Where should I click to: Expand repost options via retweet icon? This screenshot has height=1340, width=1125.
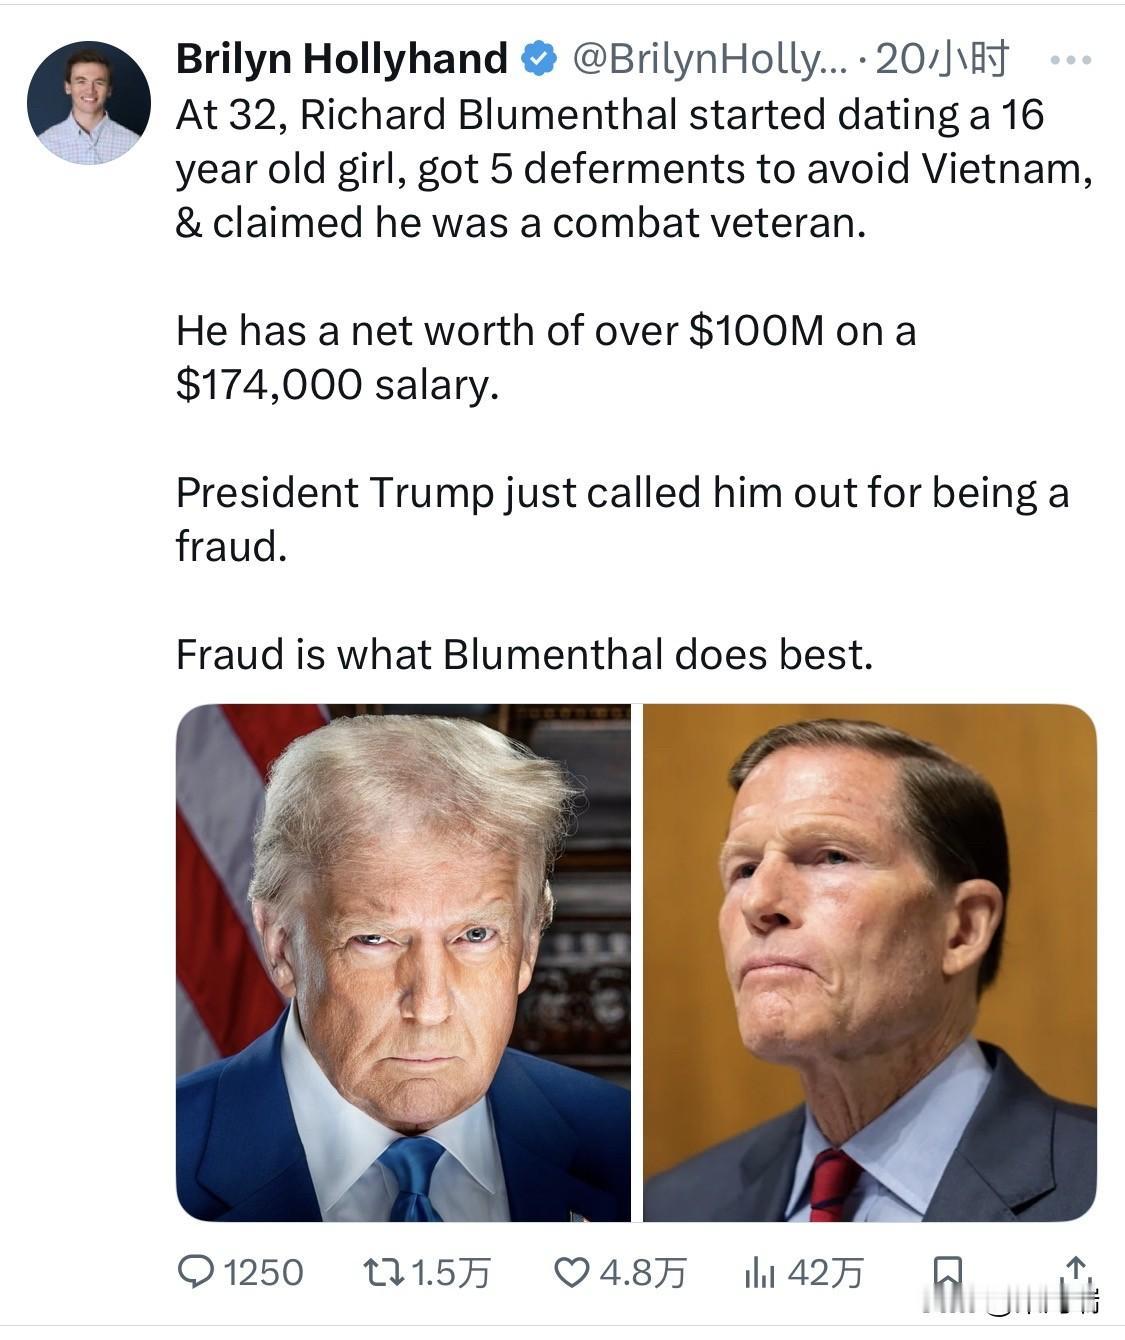click(383, 1272)
